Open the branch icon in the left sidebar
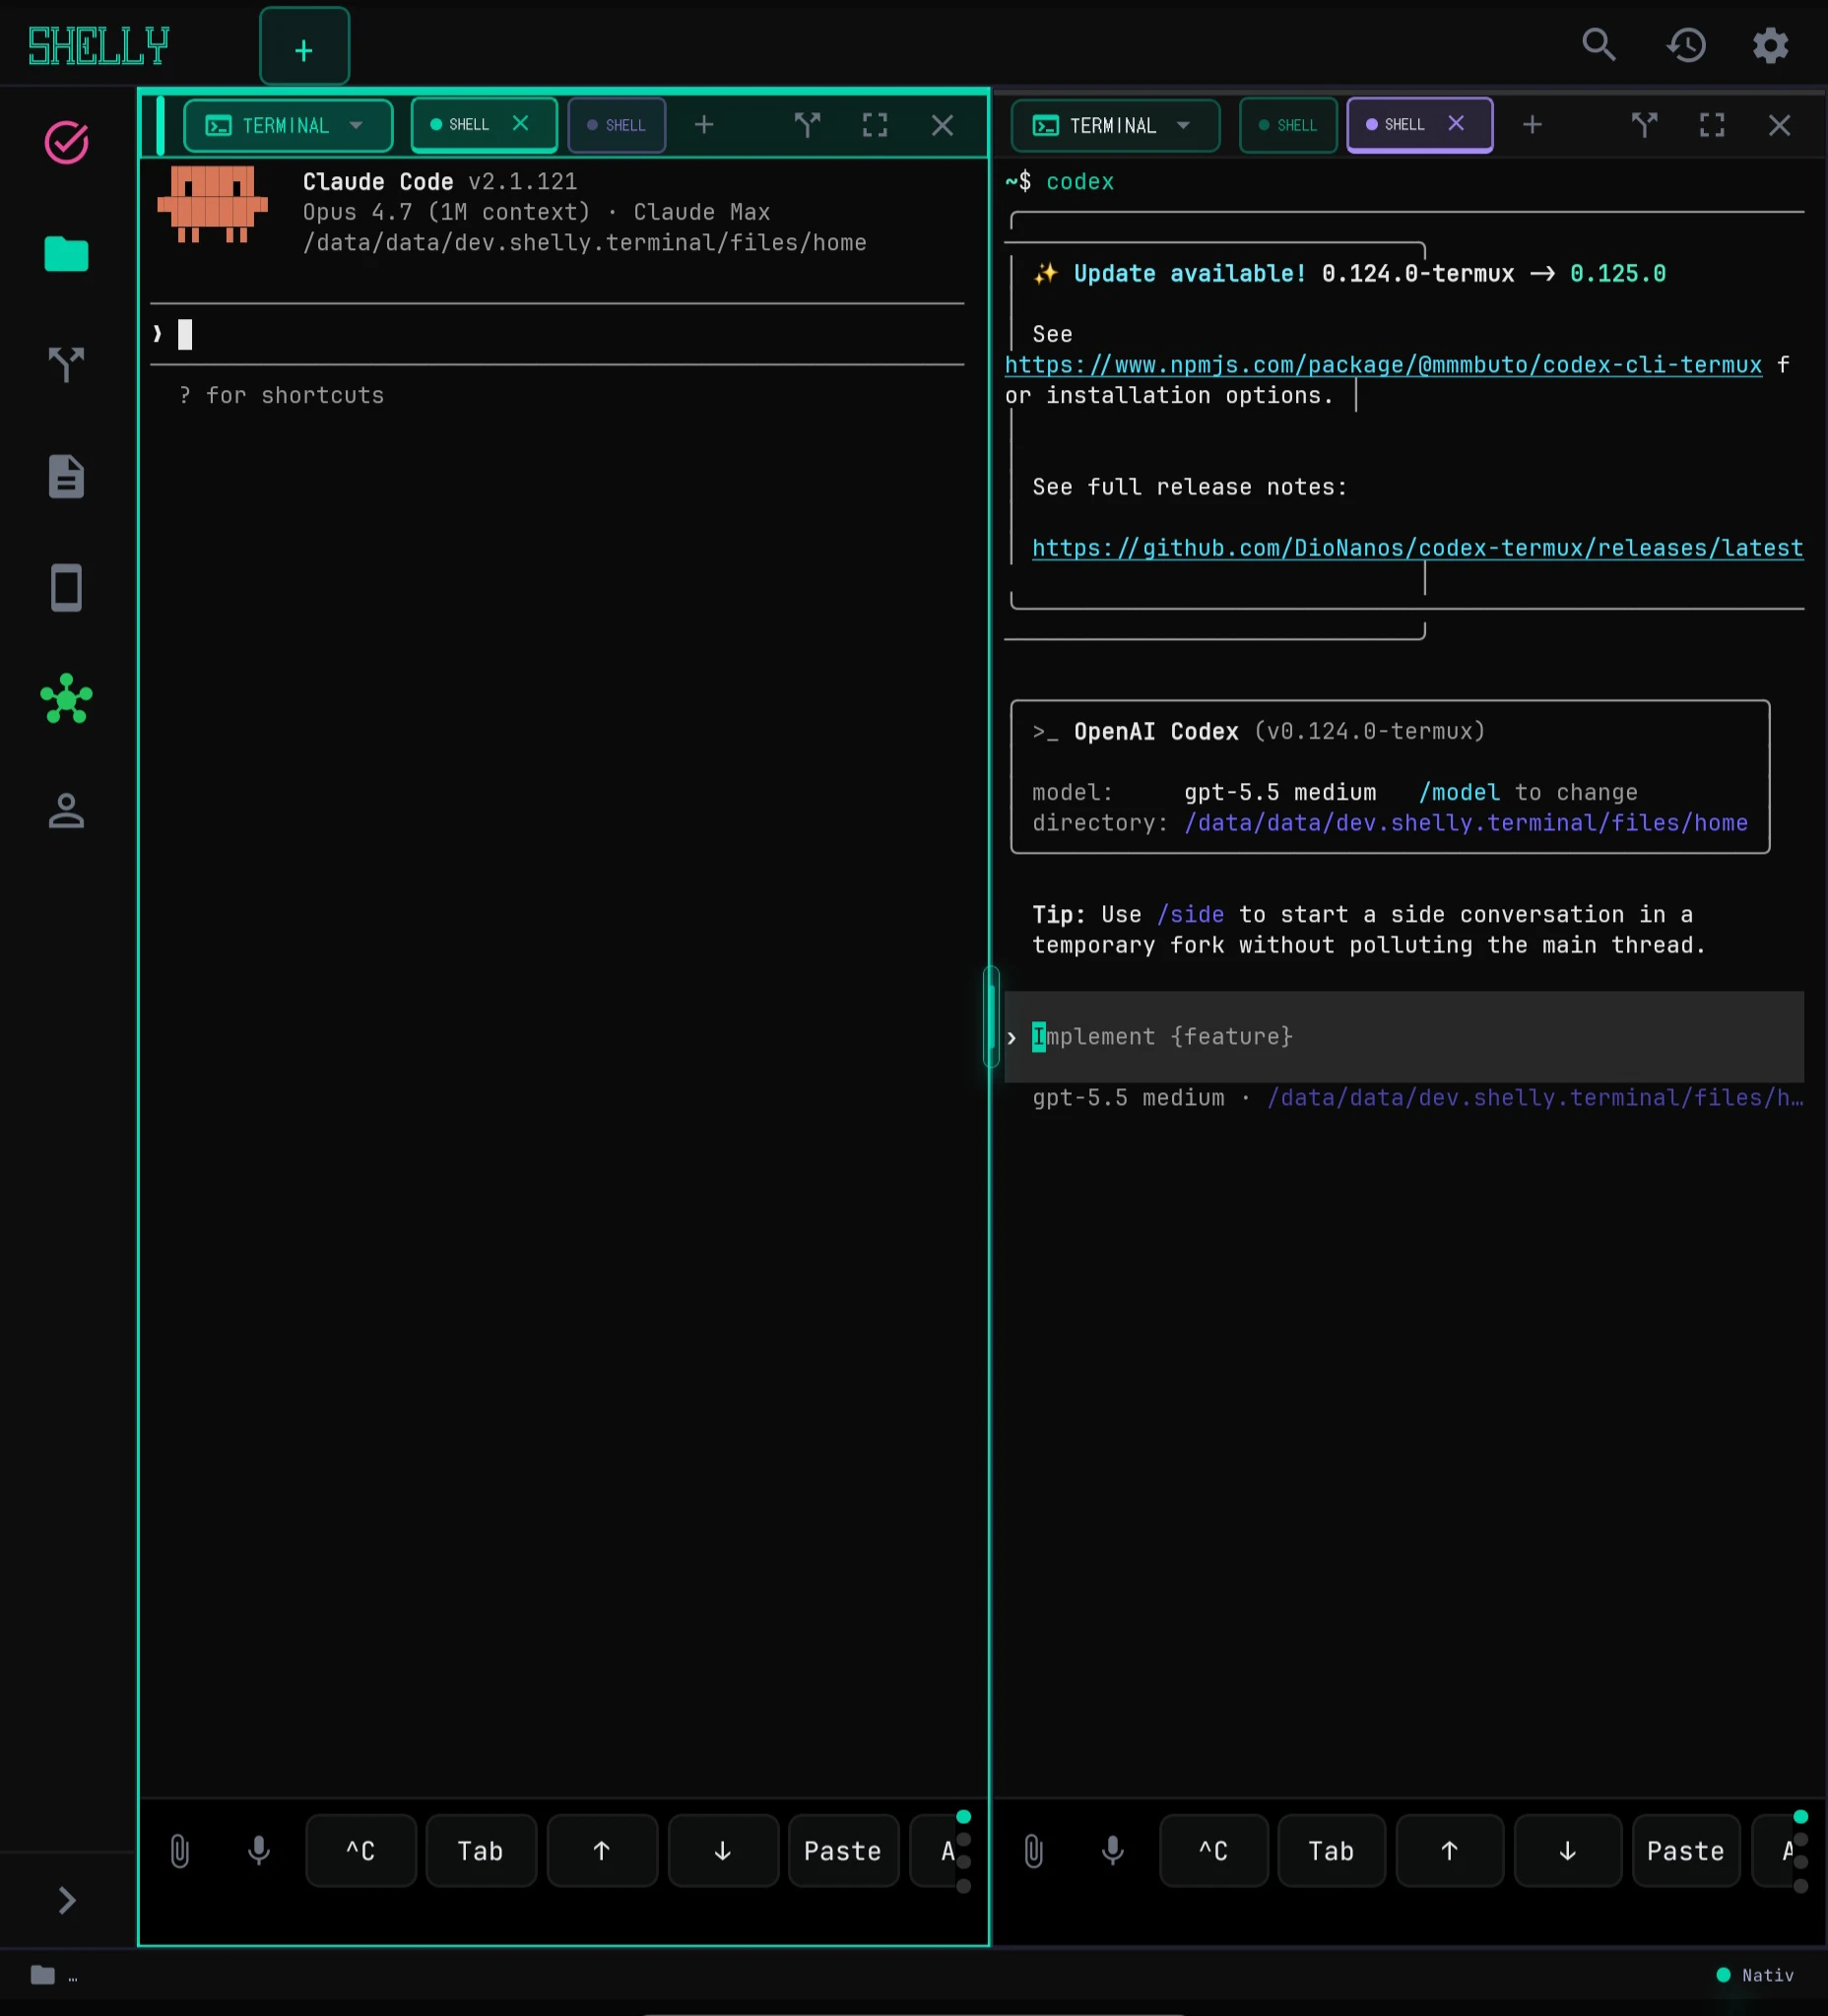Viewport: 1828px width, 2016px height. pos(67,365)
